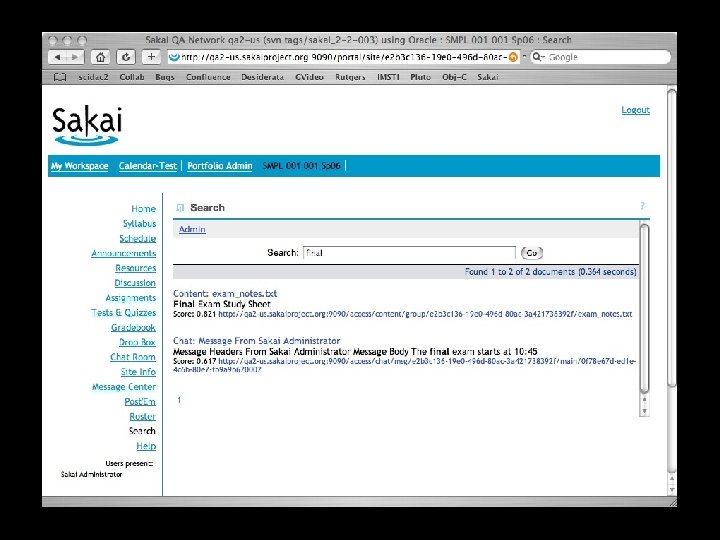Open the Chat: Message From Sakai Administrator result

(x=257, y=341)
